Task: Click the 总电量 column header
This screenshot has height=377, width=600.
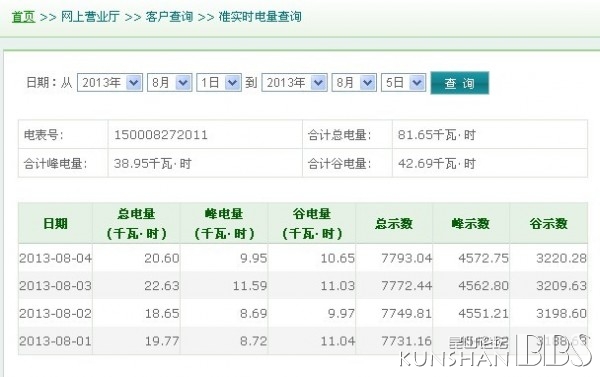Action: pos(136,224)
